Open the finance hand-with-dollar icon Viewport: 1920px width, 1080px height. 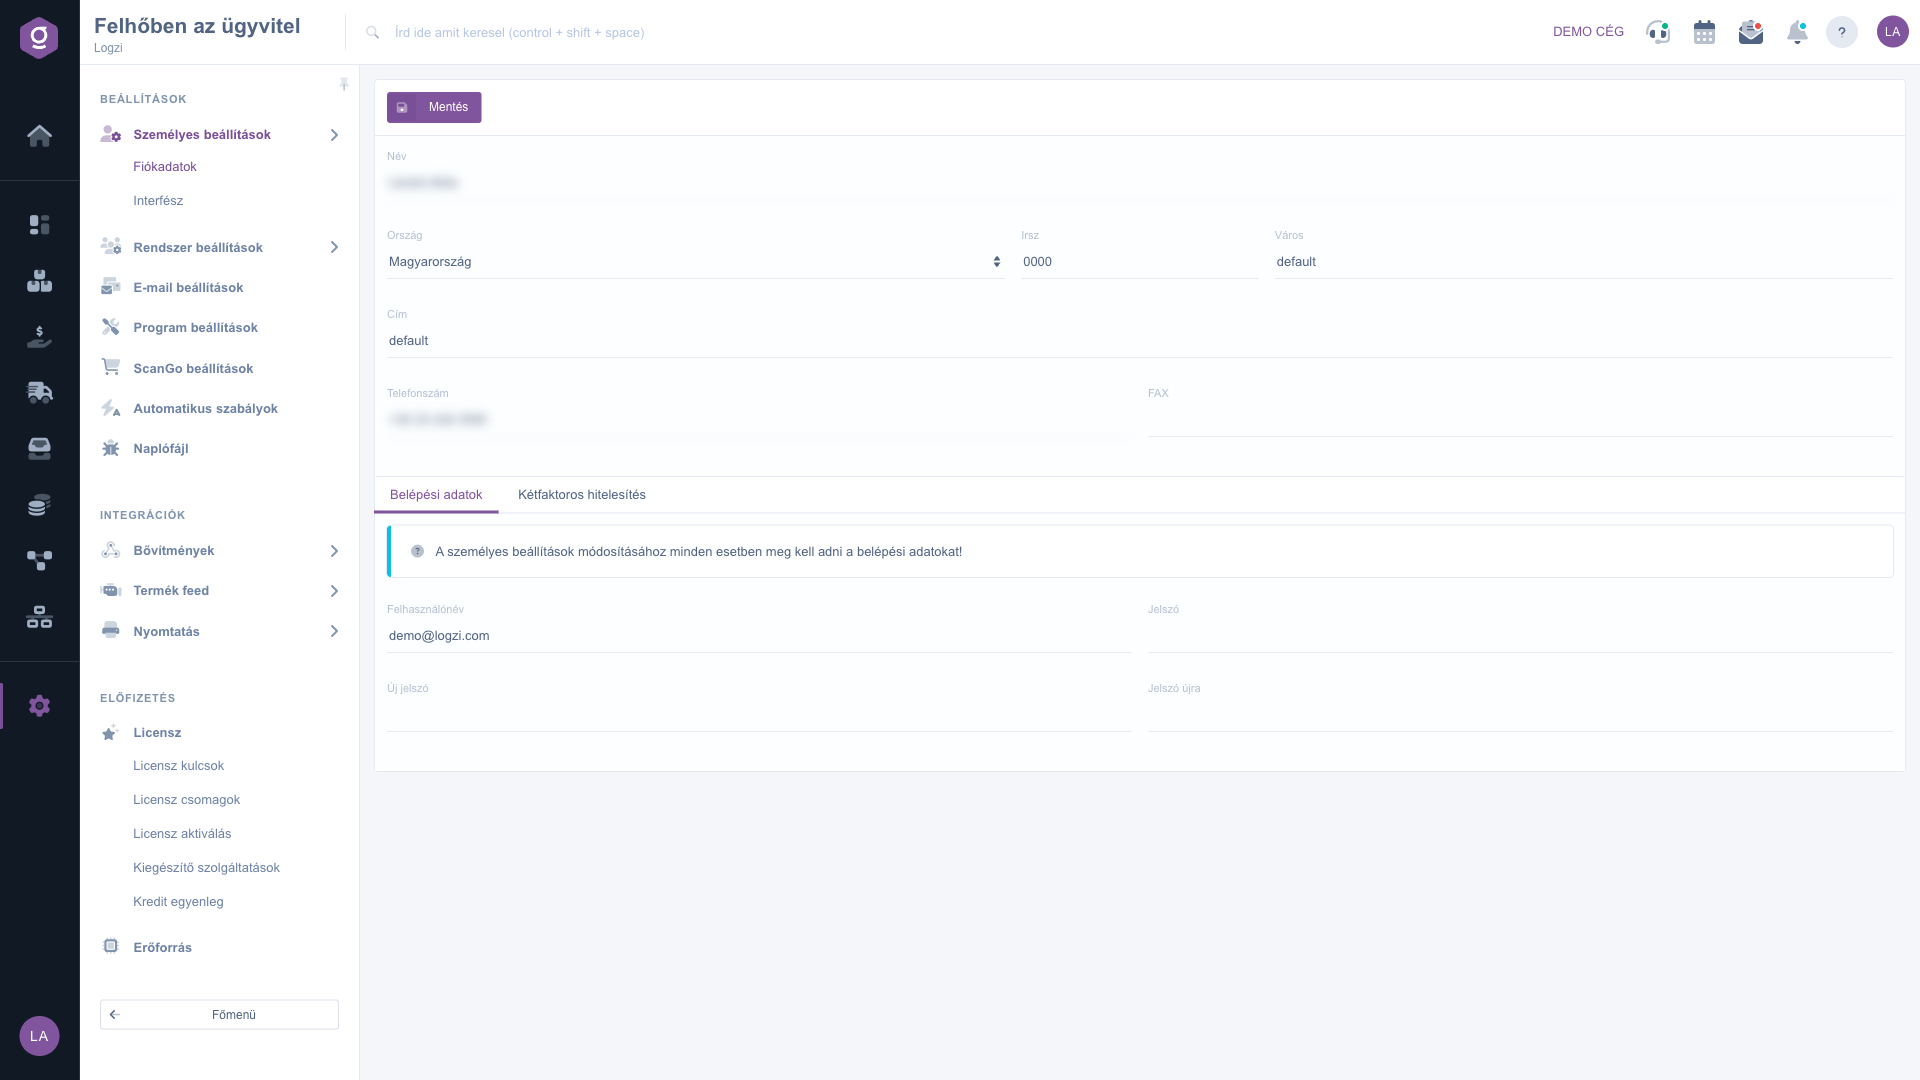(39, 337)
